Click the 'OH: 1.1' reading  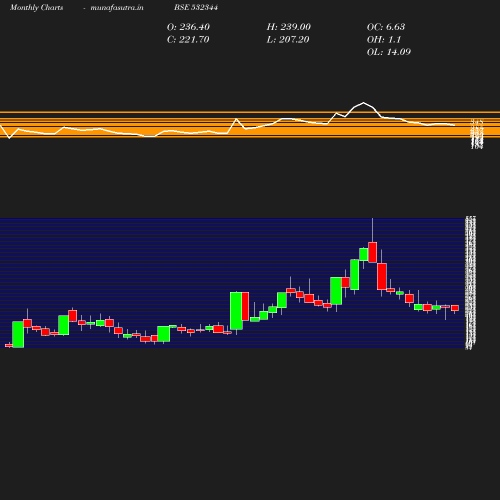pos(384,40)
